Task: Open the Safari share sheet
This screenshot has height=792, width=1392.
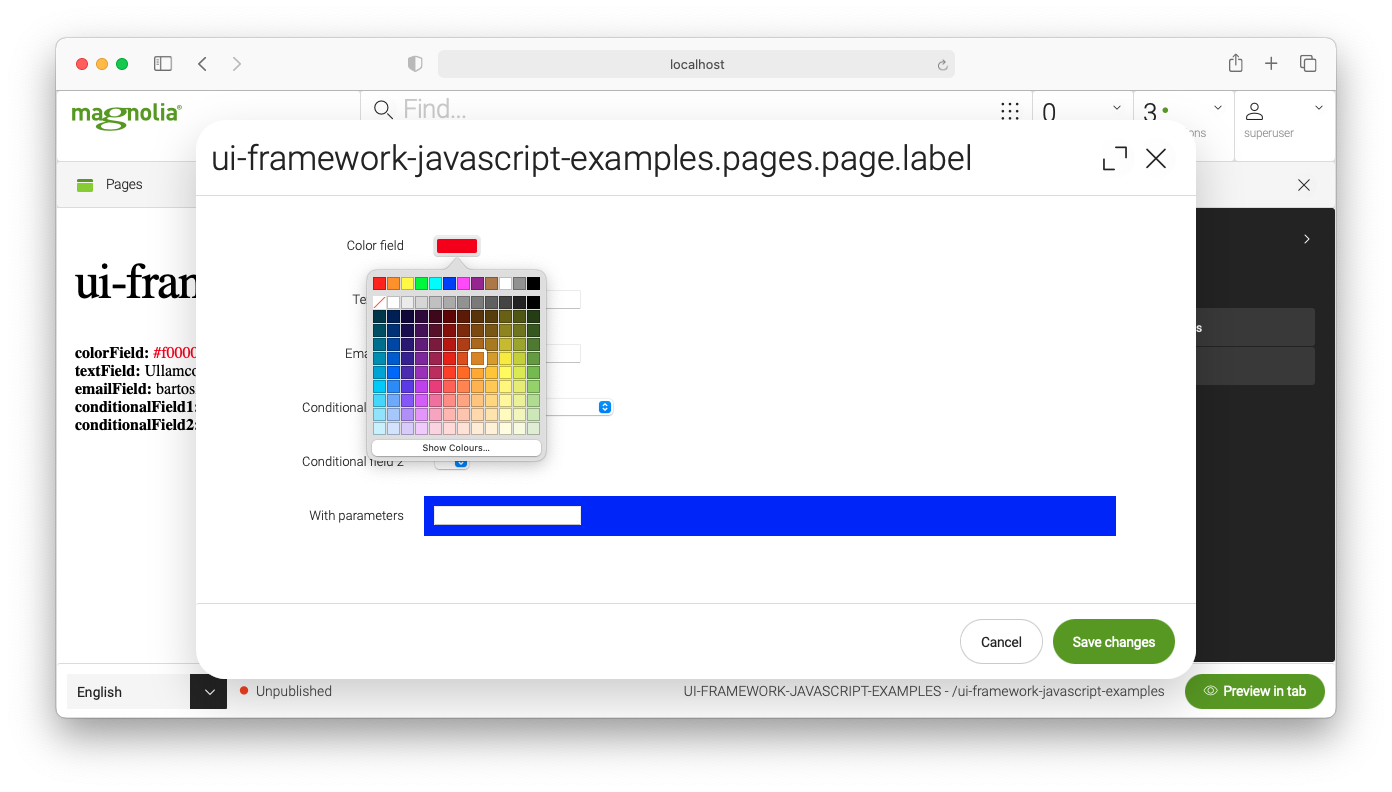Action: (1235, 62)
